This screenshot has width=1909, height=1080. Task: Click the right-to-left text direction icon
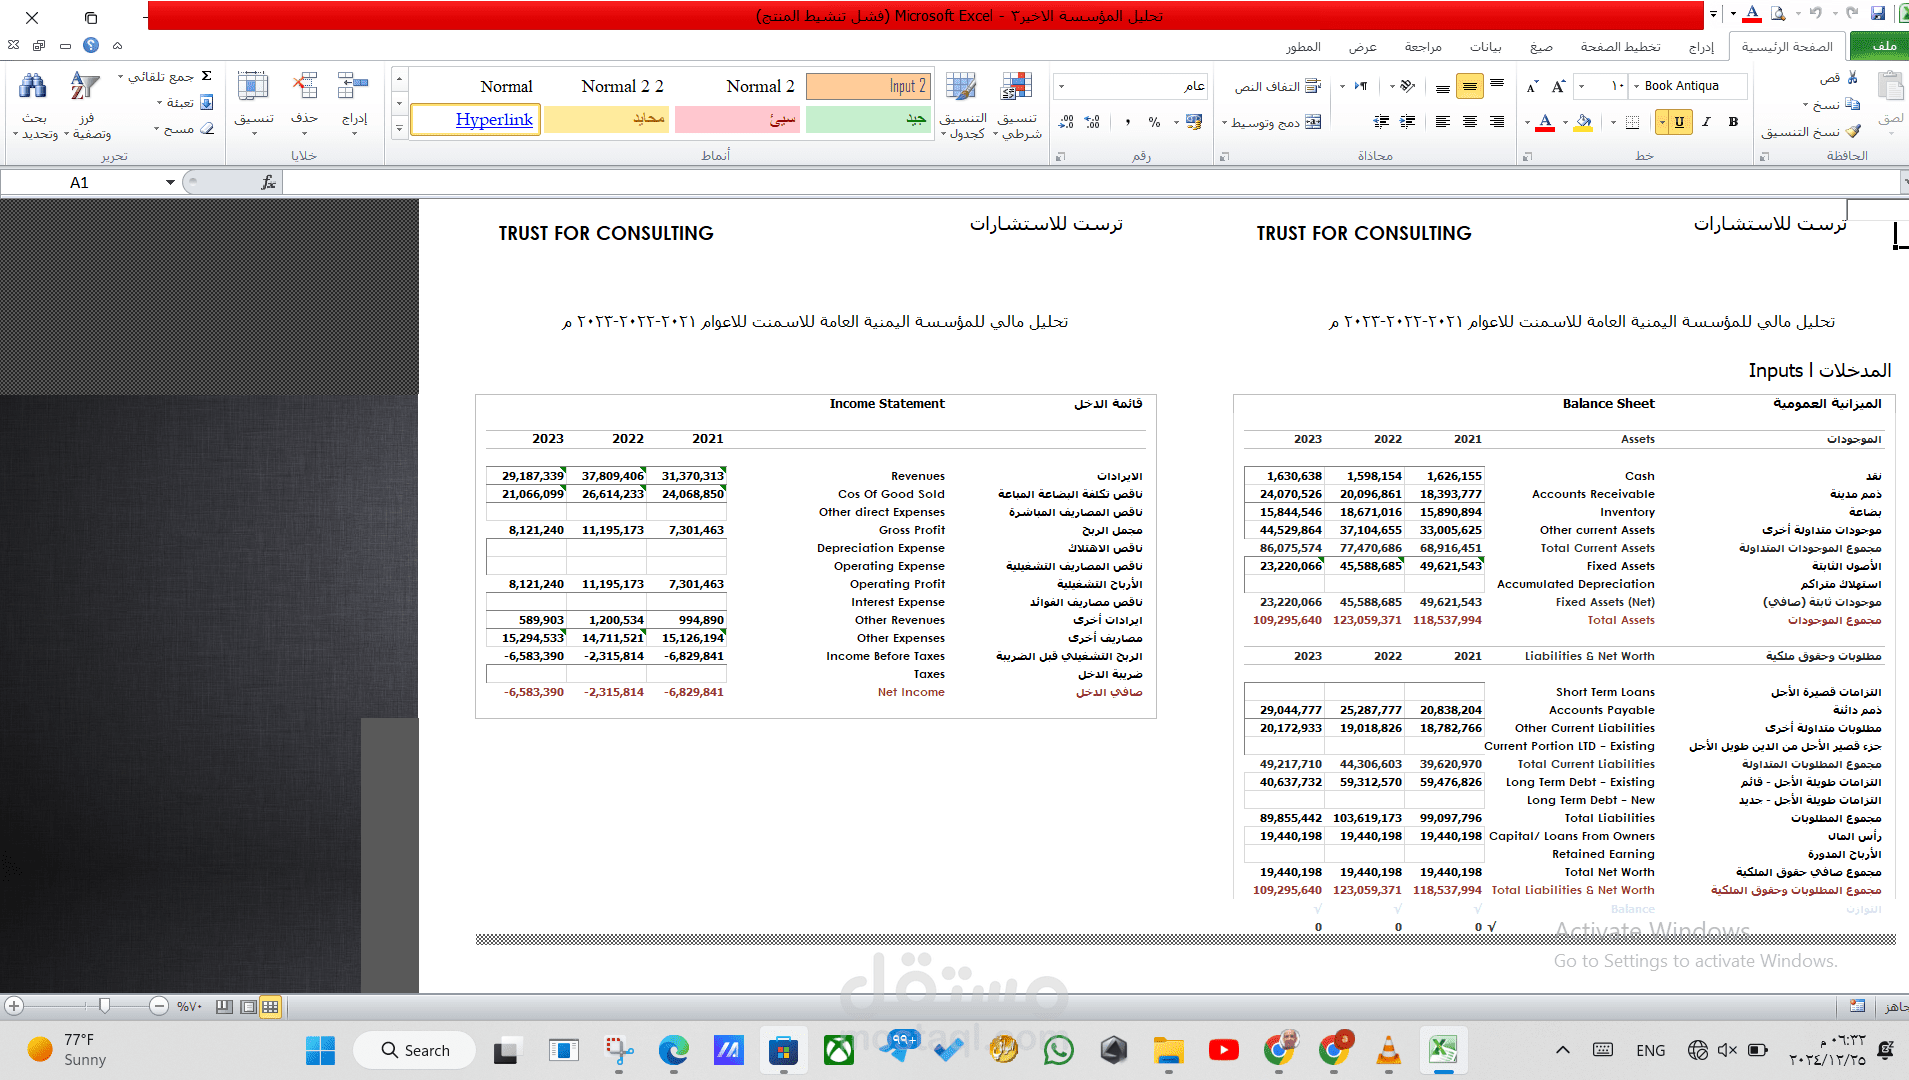[1361, 87]
